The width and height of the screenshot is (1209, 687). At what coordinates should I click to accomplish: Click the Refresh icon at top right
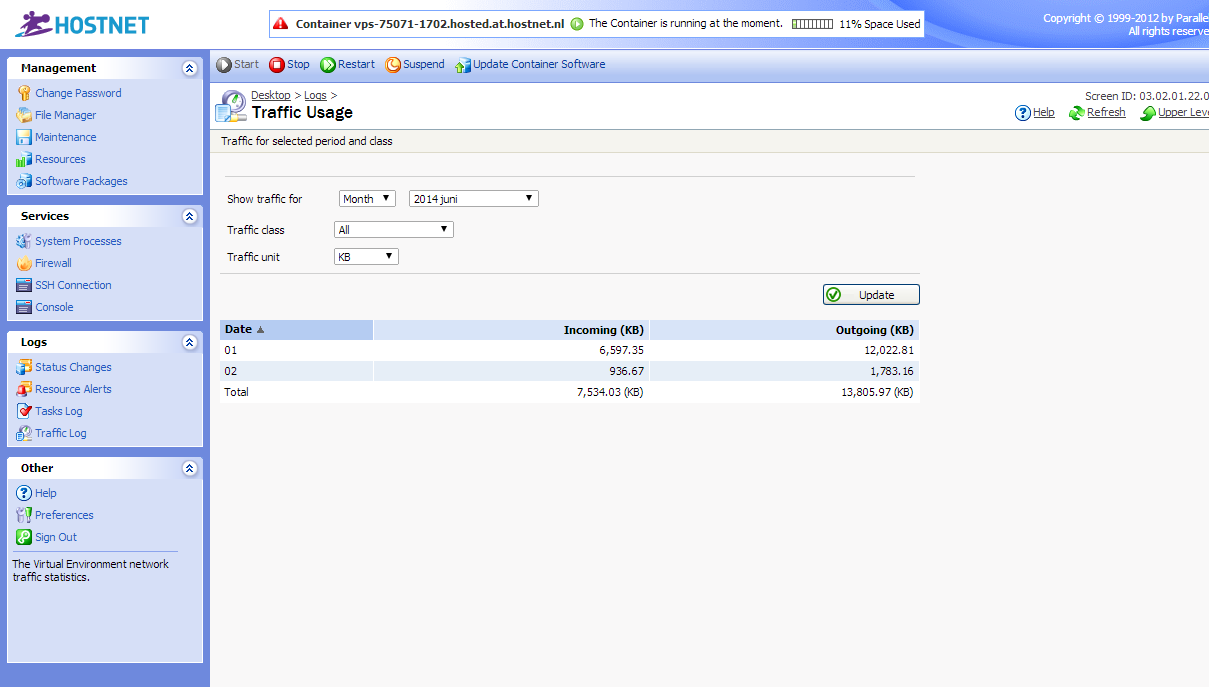[x=1076, y=113]
